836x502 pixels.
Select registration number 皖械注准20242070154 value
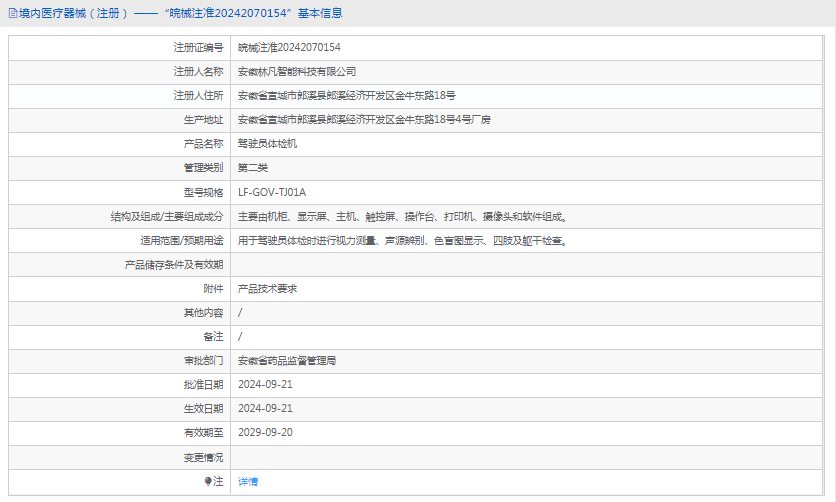(289, 47)
